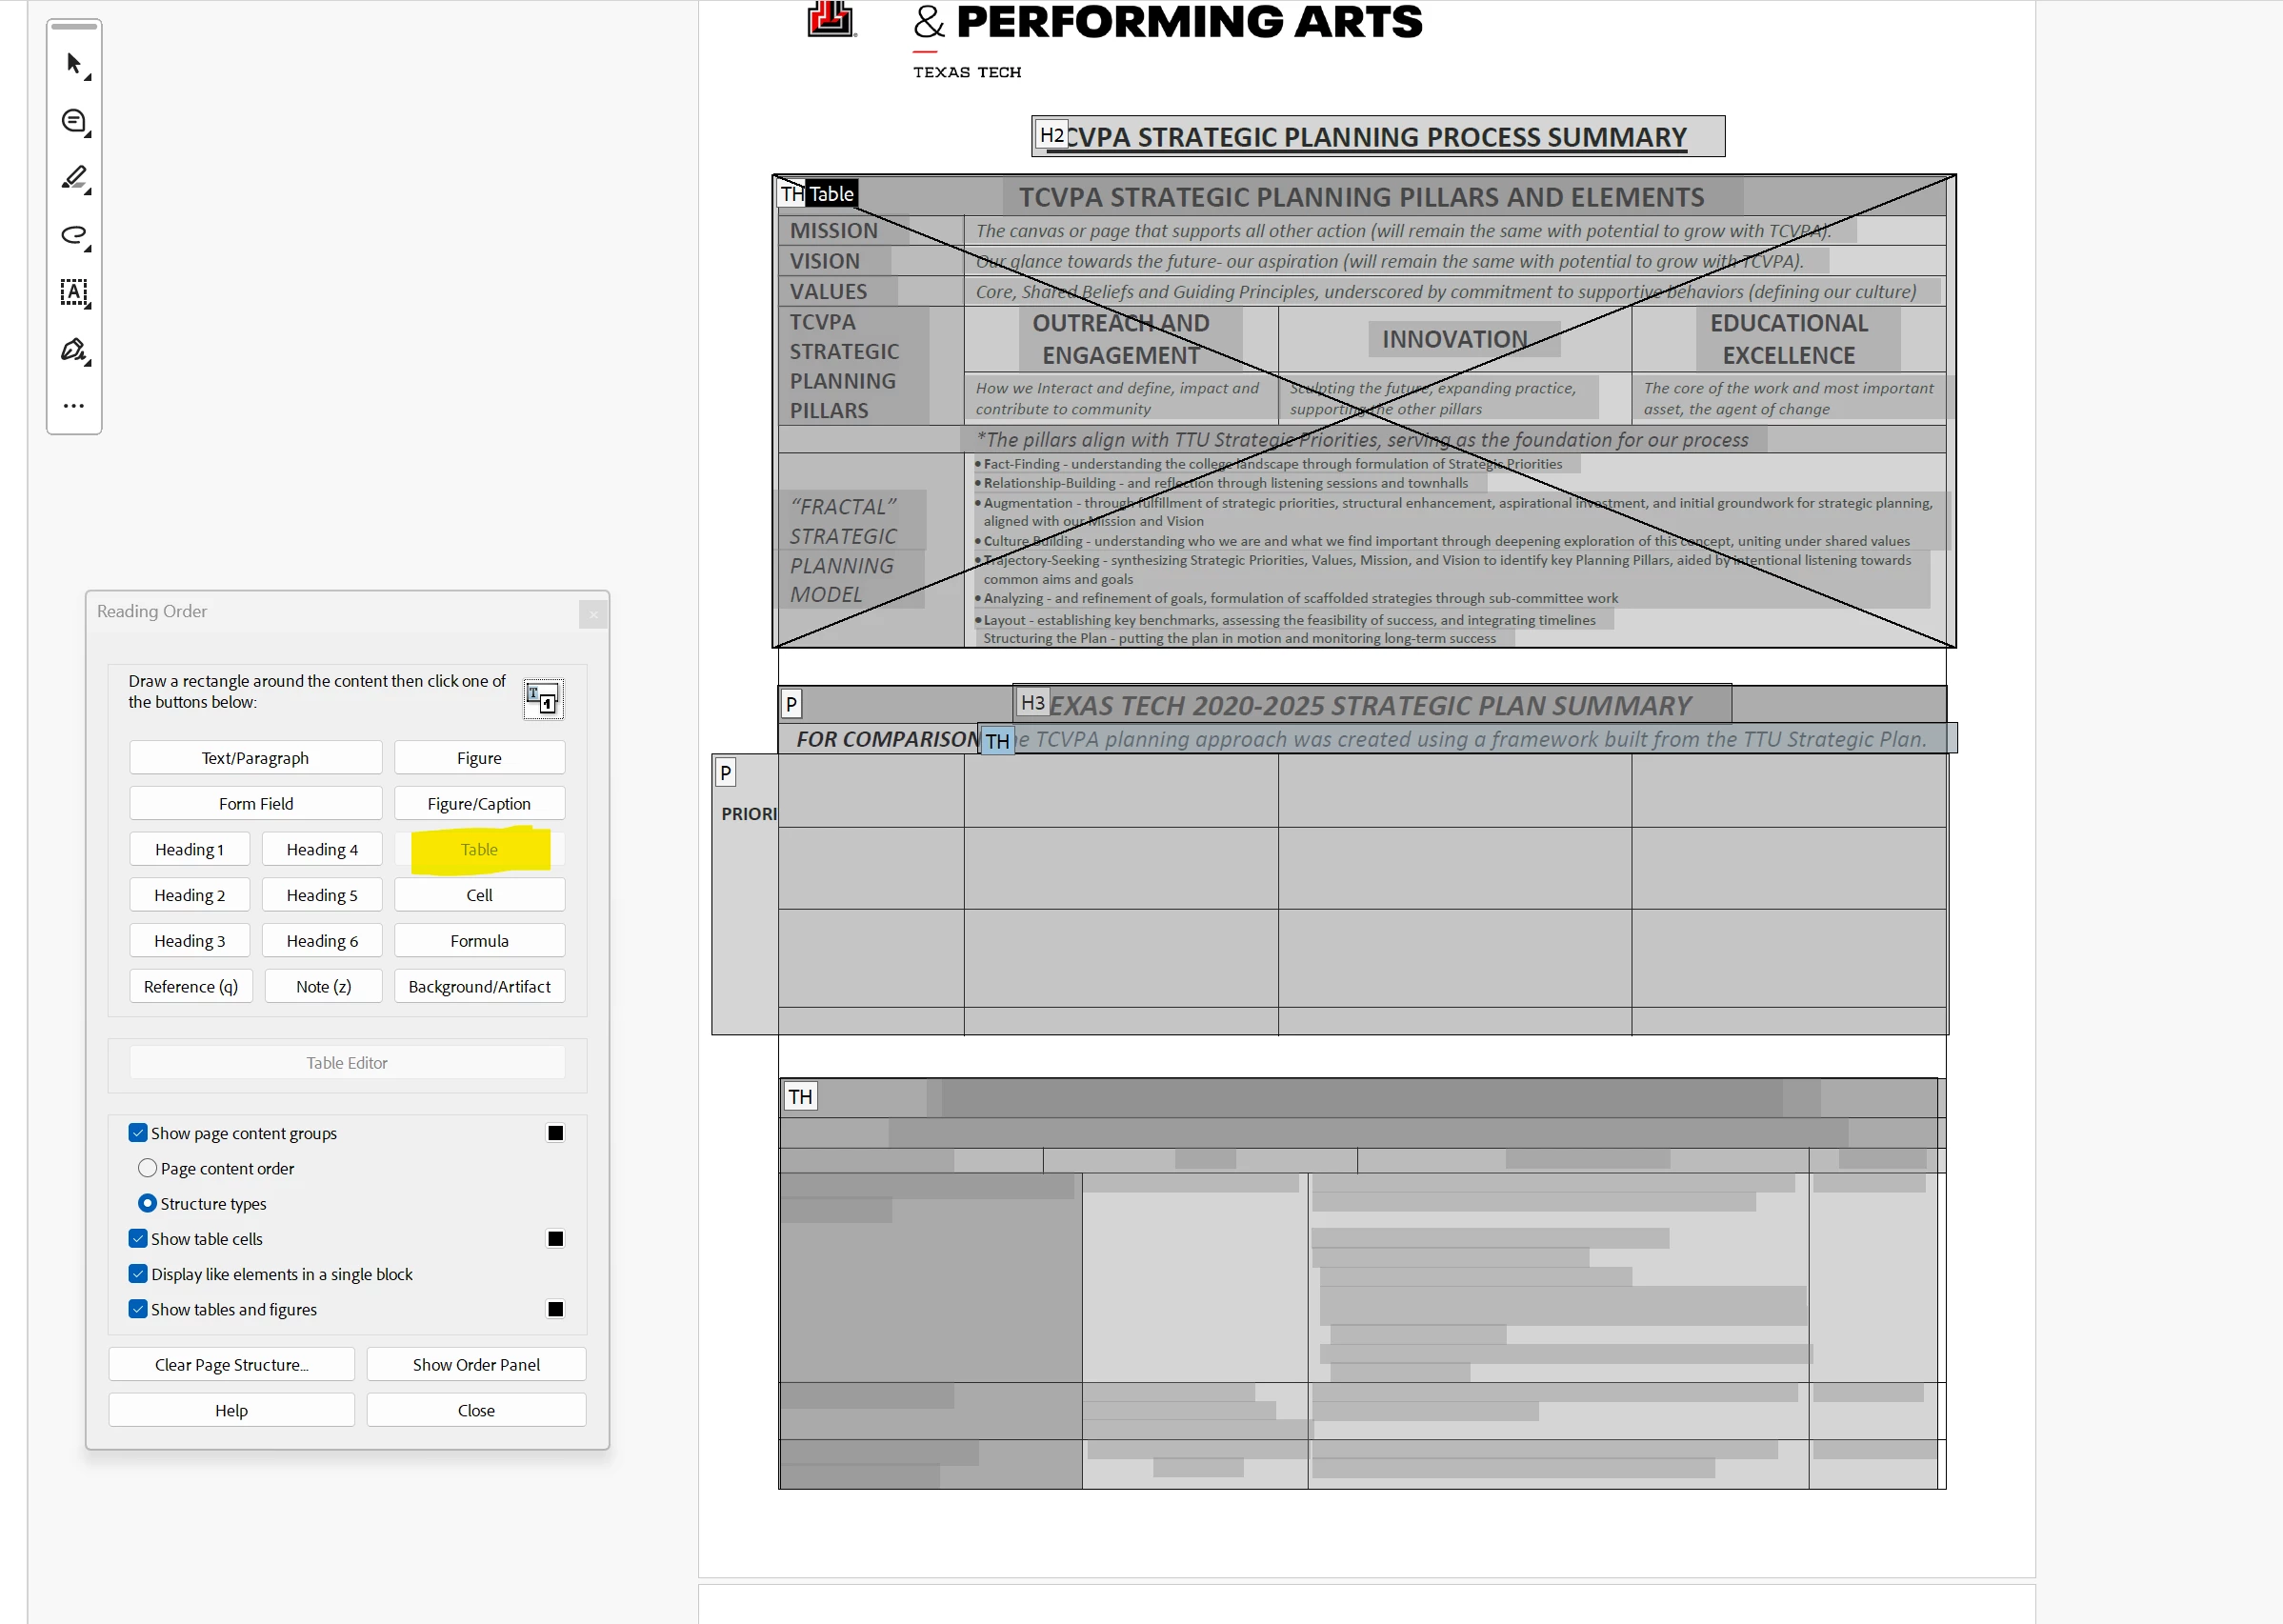This screenshot has width=2283, height=1624.
Task: Click Clear Page Structure button
Action: point(231,1364)
